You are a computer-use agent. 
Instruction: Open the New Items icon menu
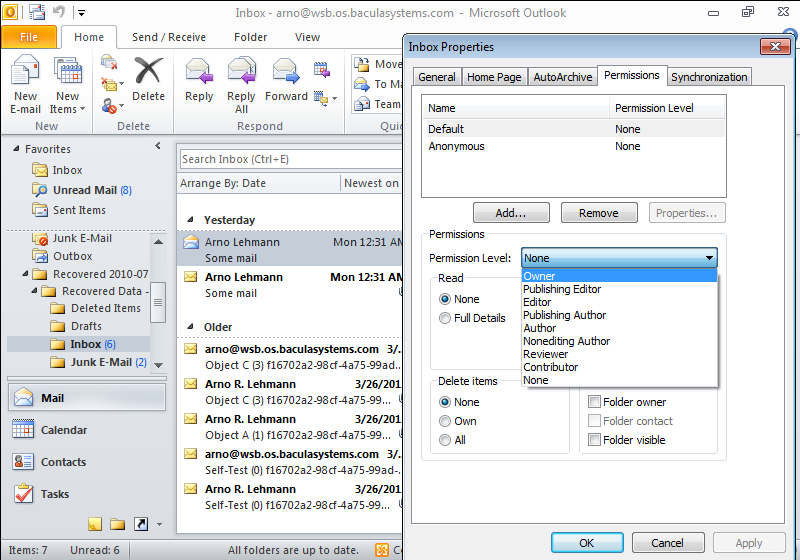point(67,70)
